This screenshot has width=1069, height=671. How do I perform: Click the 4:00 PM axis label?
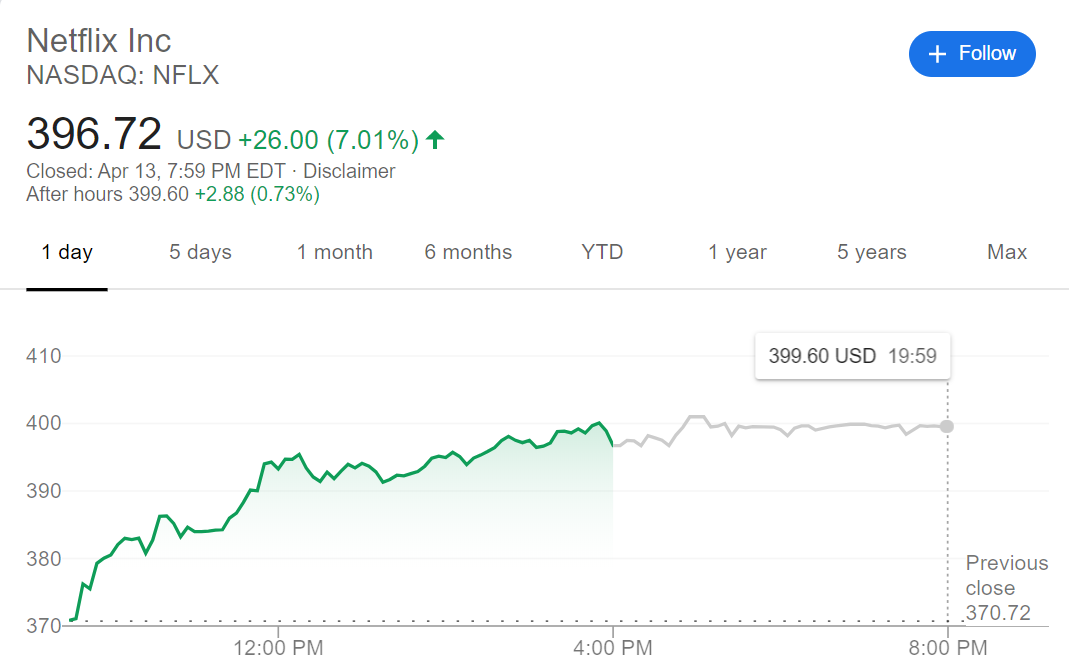click(x=613, y=647)
